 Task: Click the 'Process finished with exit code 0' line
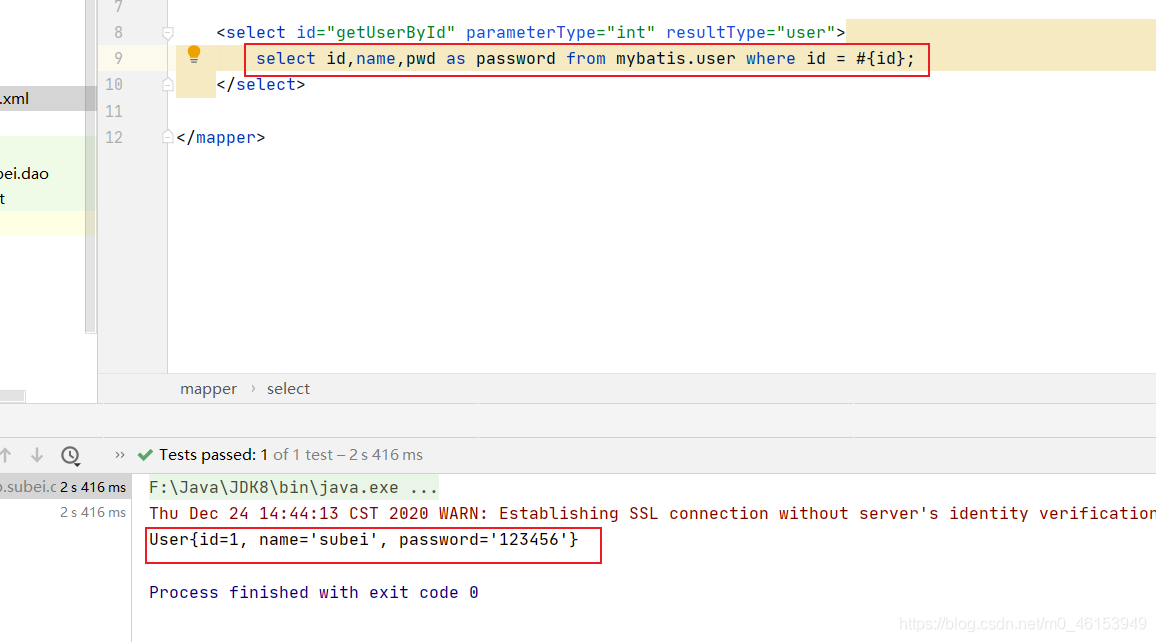point(313,593)
